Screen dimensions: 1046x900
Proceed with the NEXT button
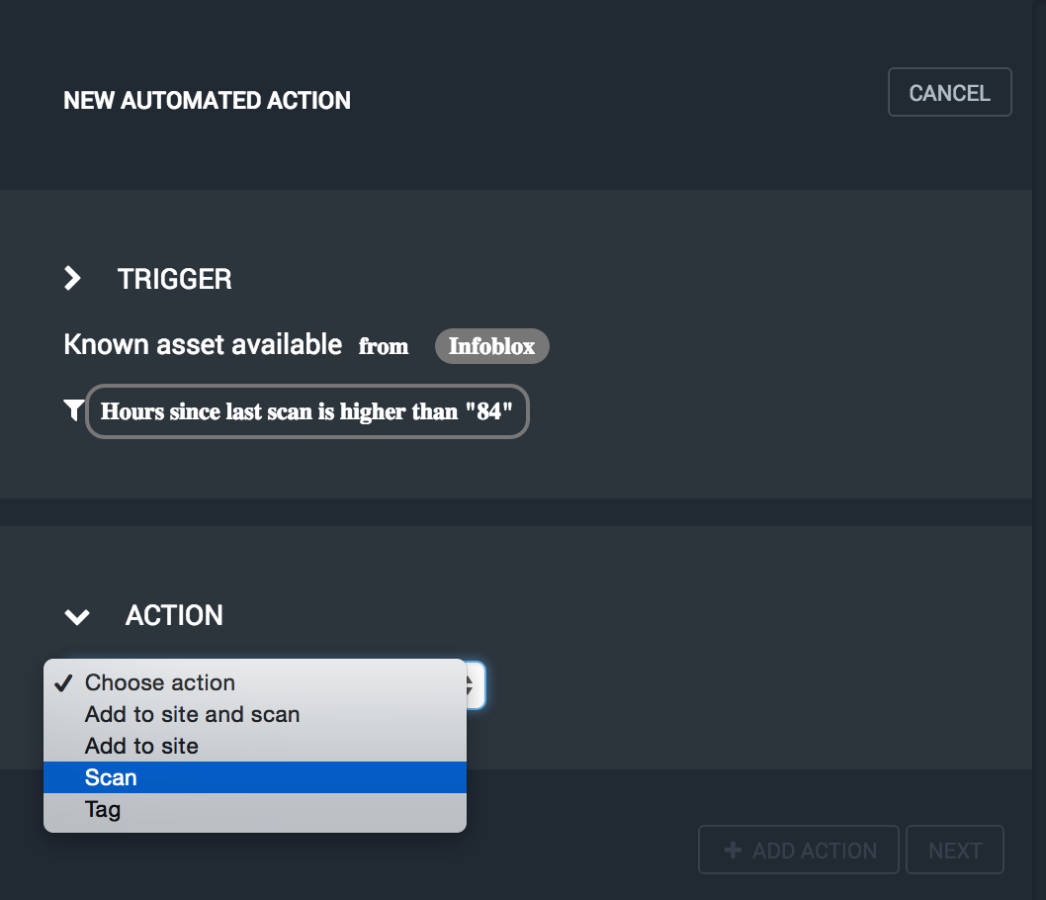tap(954, 850)
